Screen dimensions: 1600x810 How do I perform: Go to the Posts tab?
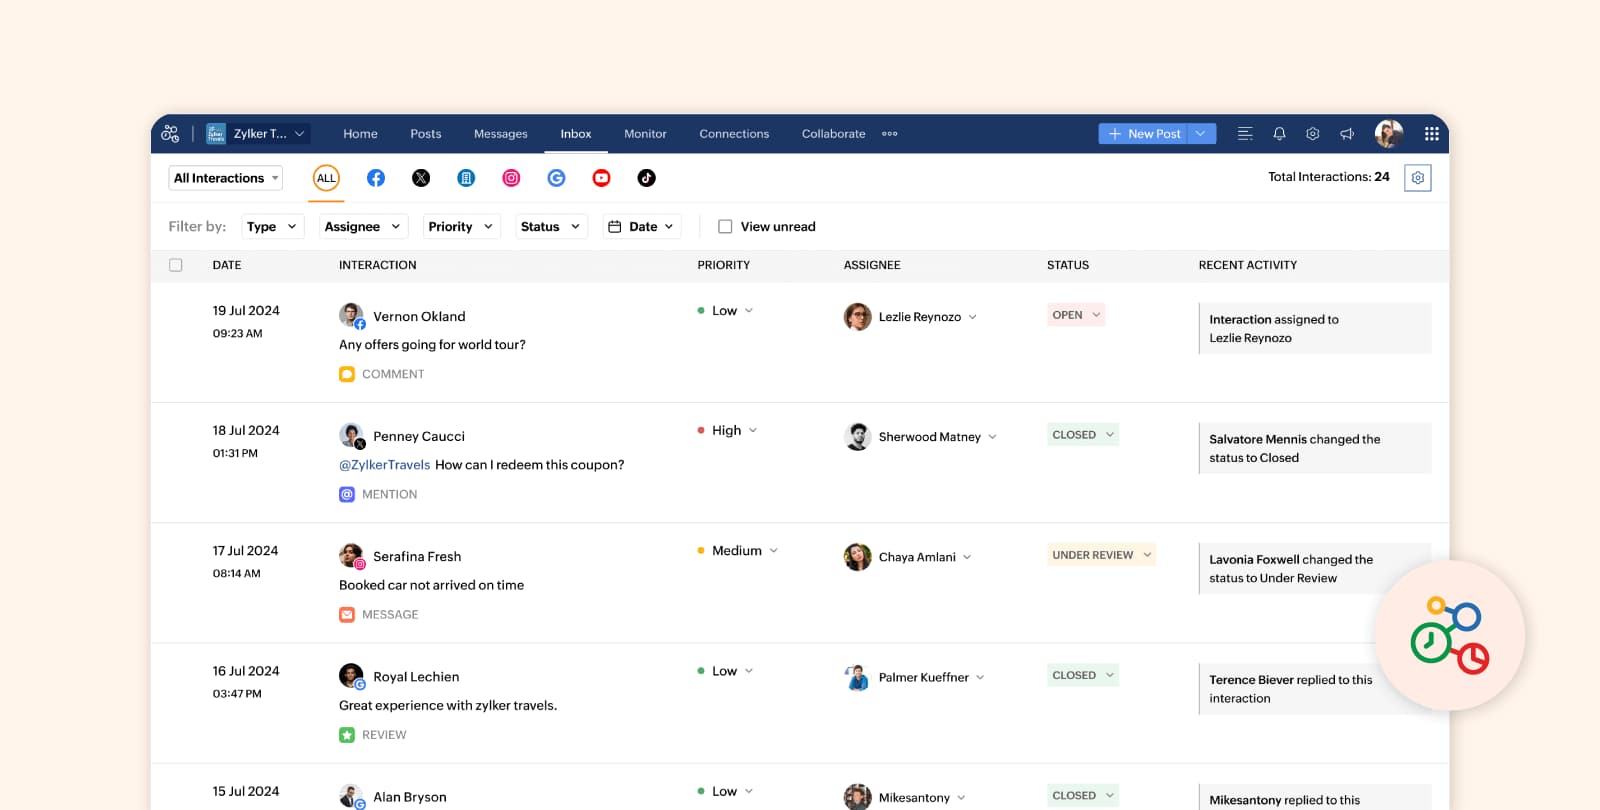(x=425, y=133)
